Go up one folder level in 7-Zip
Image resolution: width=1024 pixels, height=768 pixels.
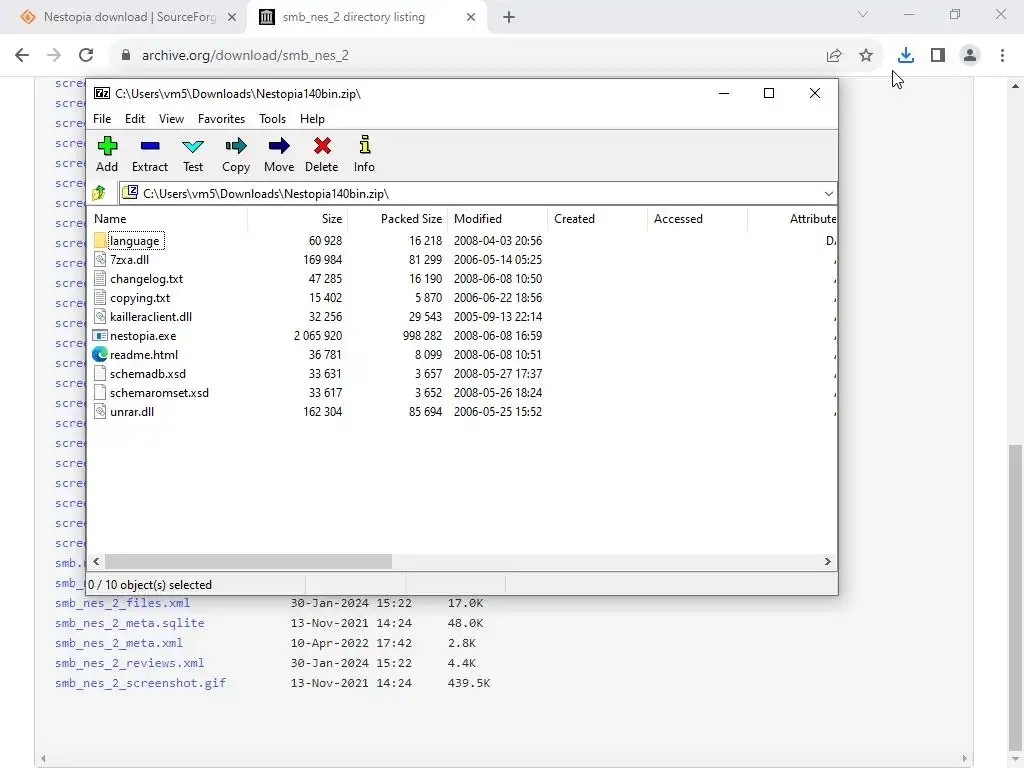tap(99, 193)
